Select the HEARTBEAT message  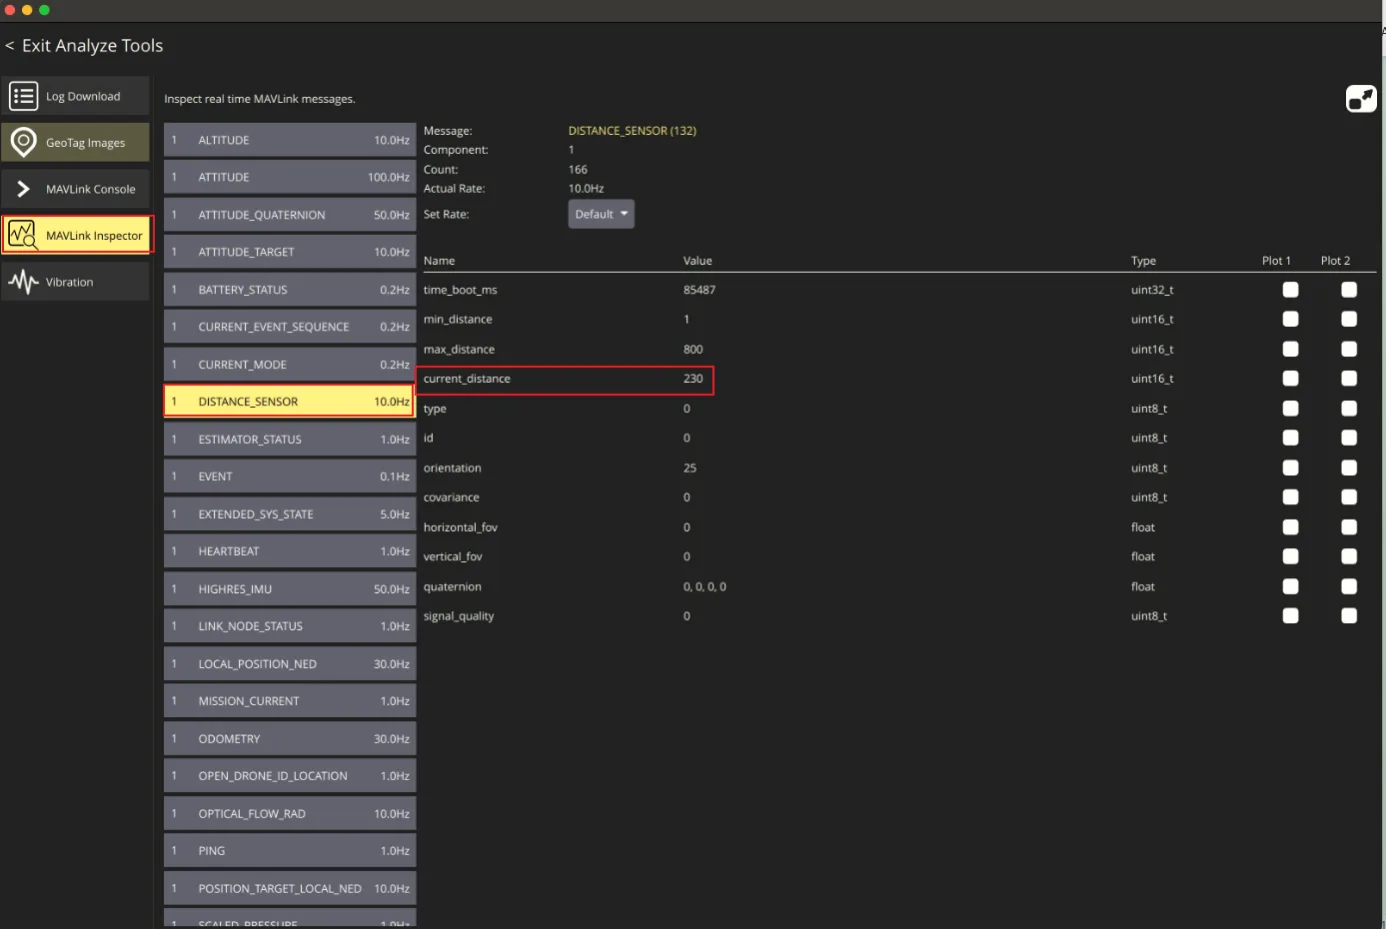290,551
